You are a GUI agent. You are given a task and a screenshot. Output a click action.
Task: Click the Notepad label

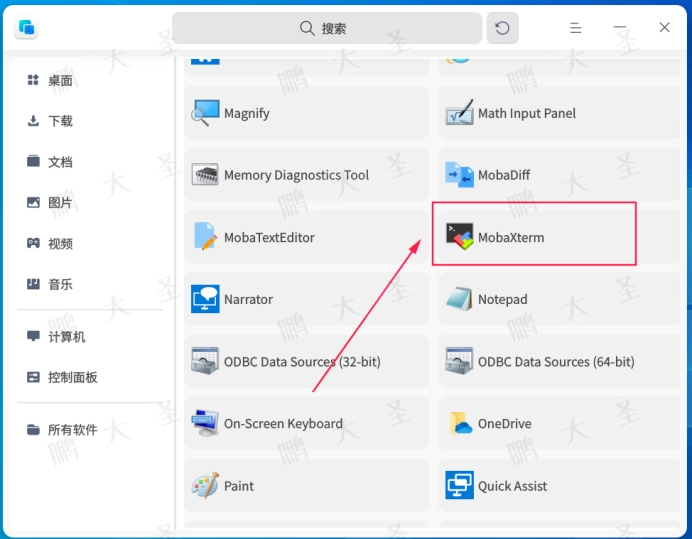tap(503, 300)
